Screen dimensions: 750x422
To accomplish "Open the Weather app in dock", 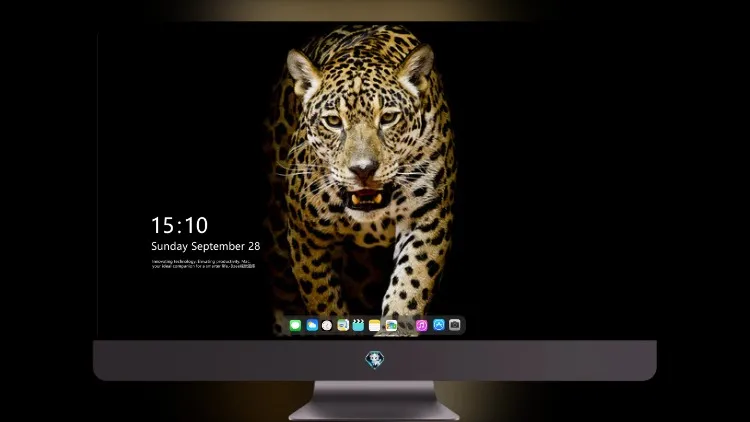I will [x=312, y=325].
